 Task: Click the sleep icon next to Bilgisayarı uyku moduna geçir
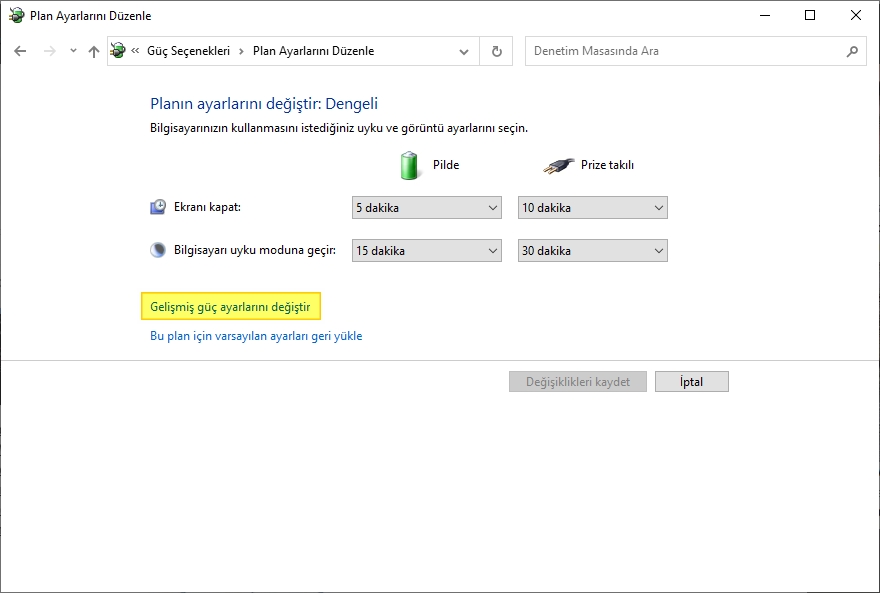pos(158,249)
